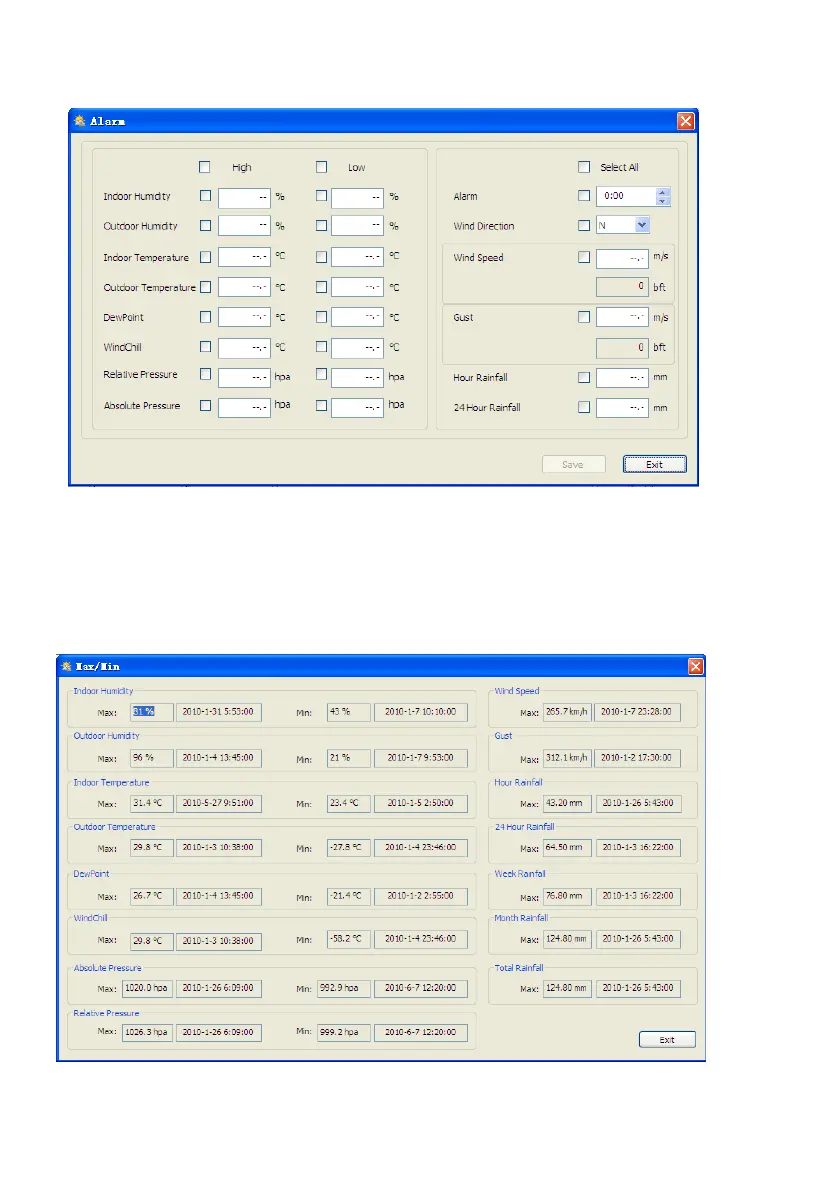Enable Outdoor Temperature low alarm checkbox
Image resolution: width=822 pixels, height=1191 pixels.
(x=321, y=287)
